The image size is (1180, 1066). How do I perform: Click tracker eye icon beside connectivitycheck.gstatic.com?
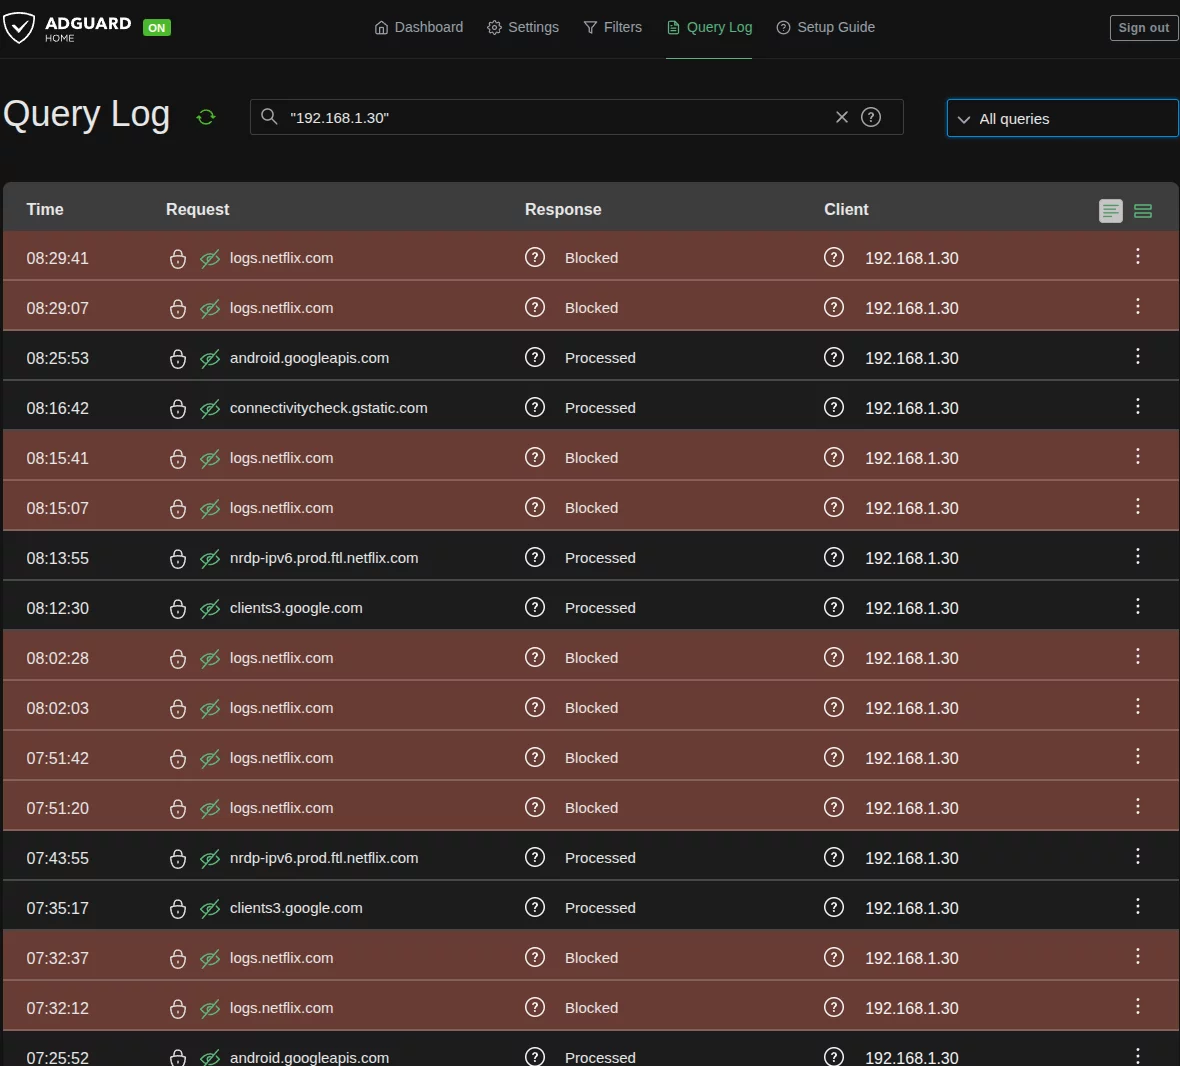[210, 408]
